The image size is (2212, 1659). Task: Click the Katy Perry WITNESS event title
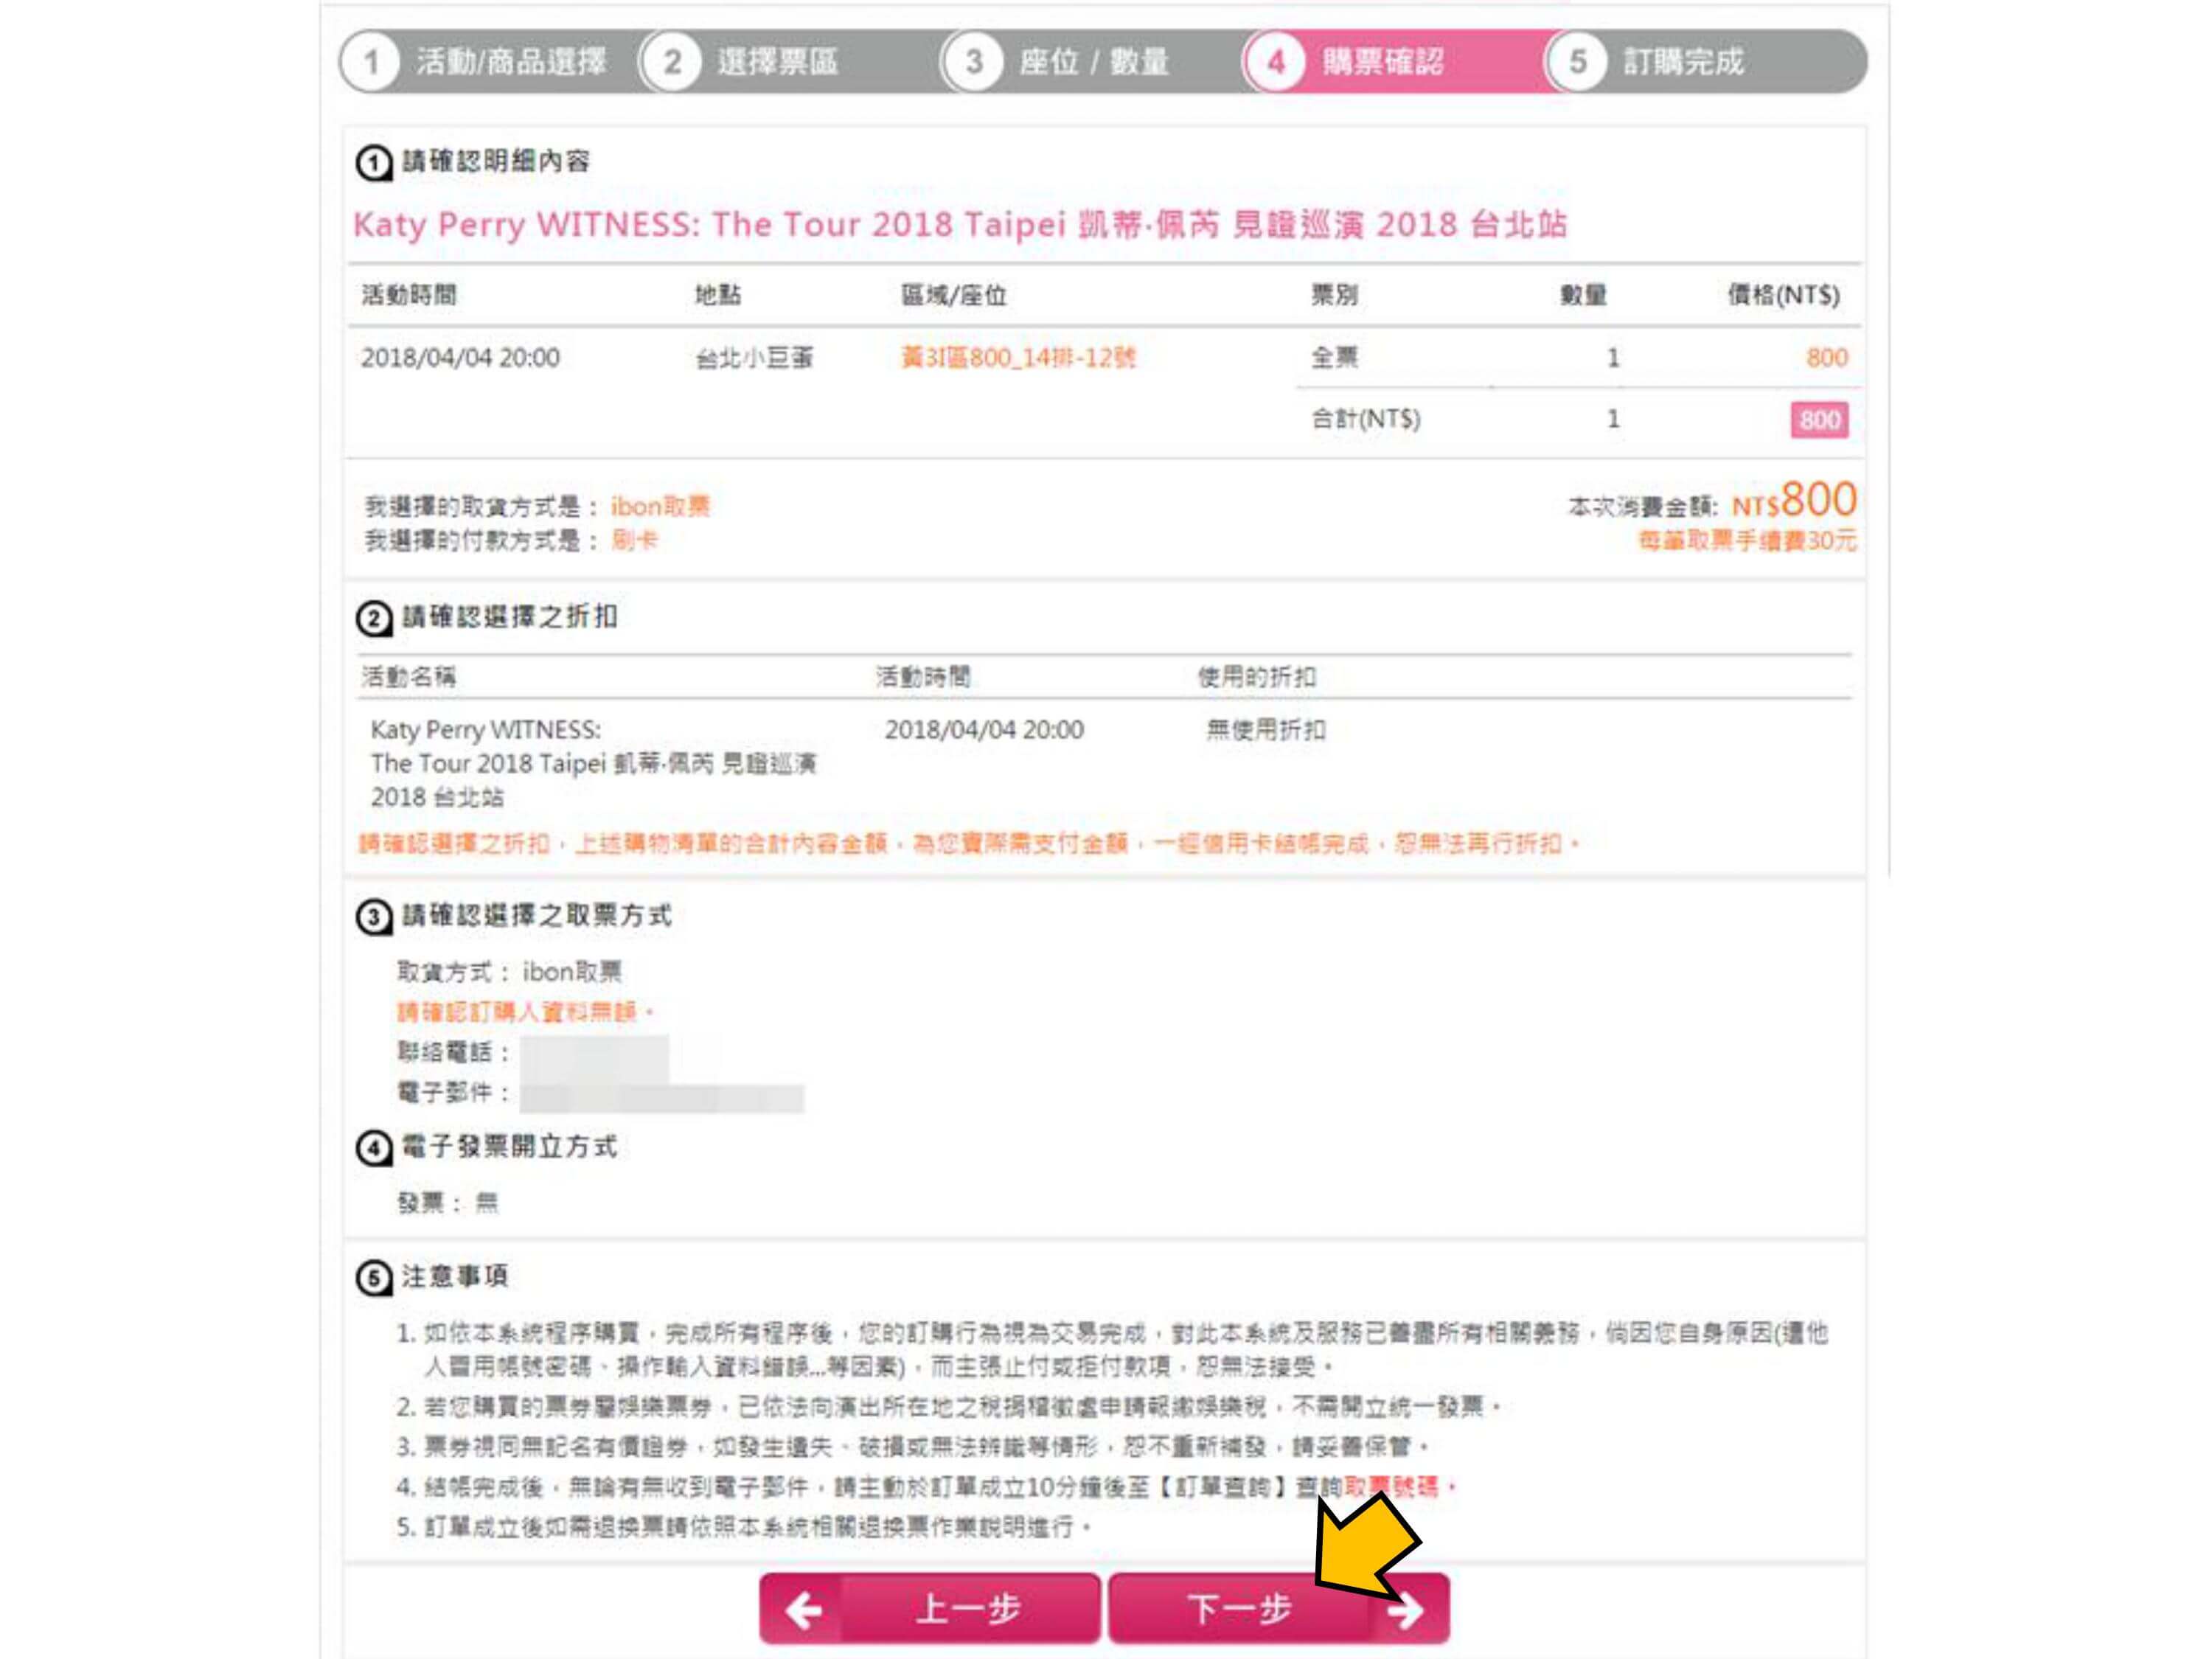click(x=960, y=224)
